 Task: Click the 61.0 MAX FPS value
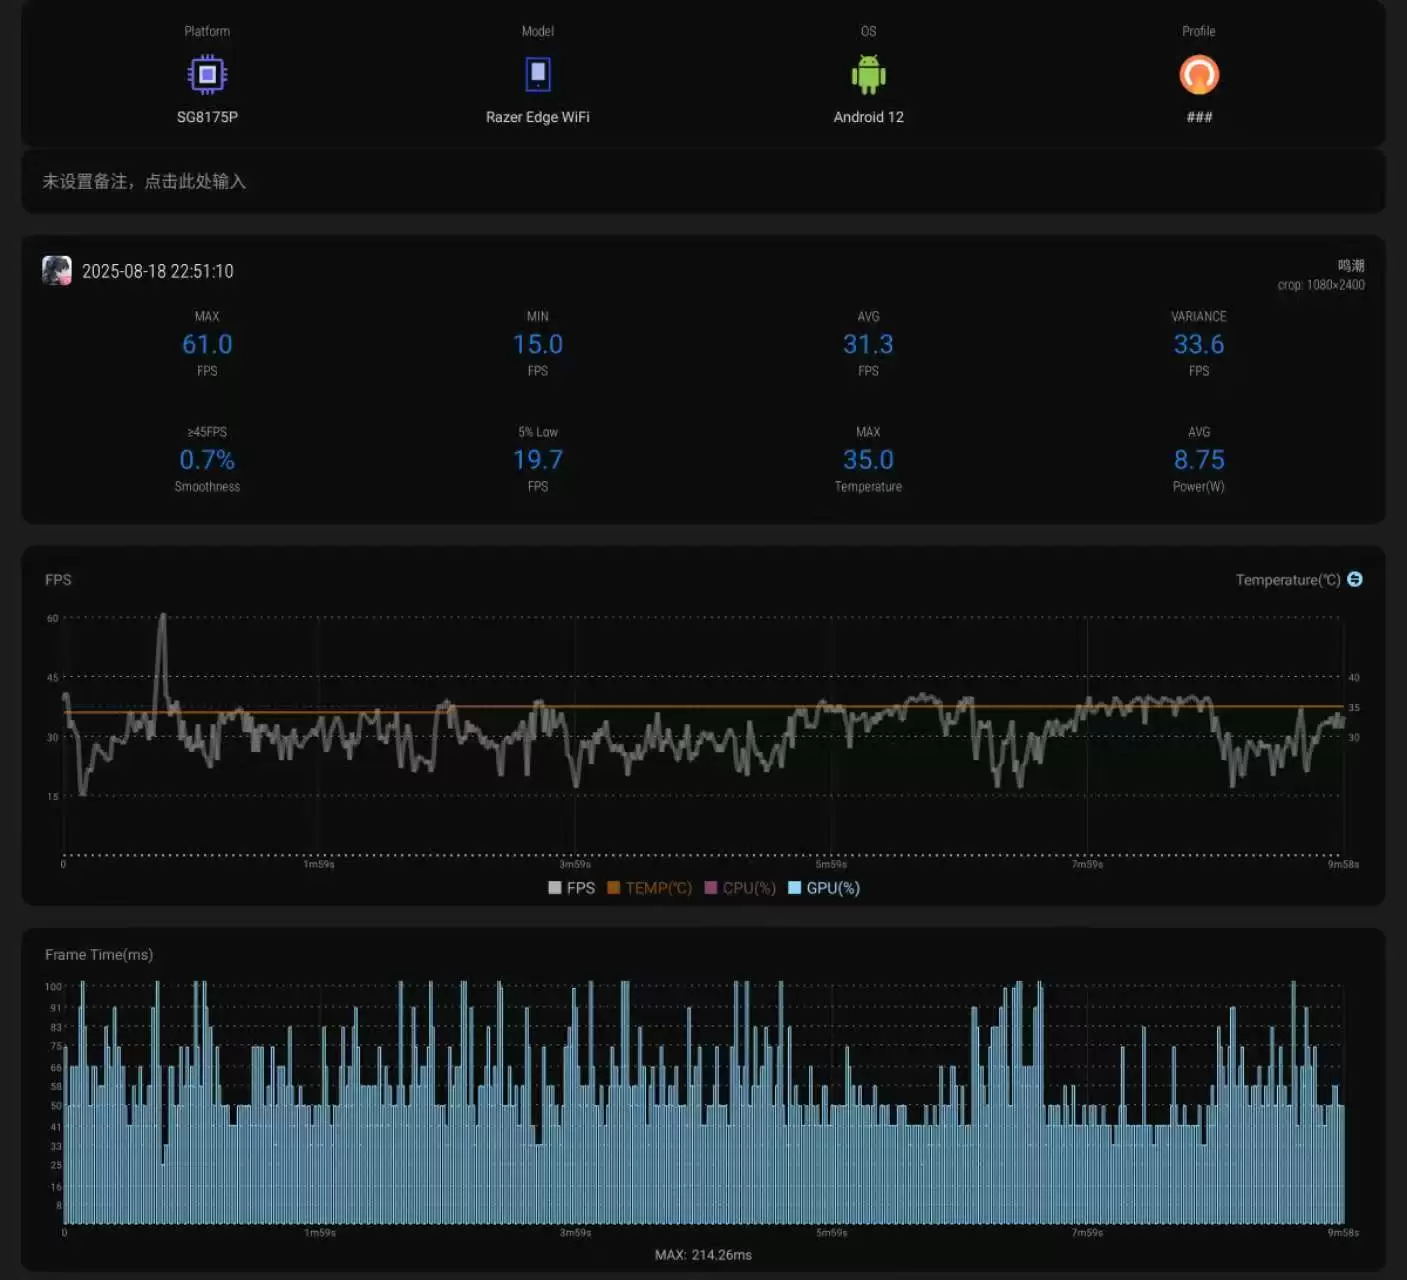click(207, 345)
